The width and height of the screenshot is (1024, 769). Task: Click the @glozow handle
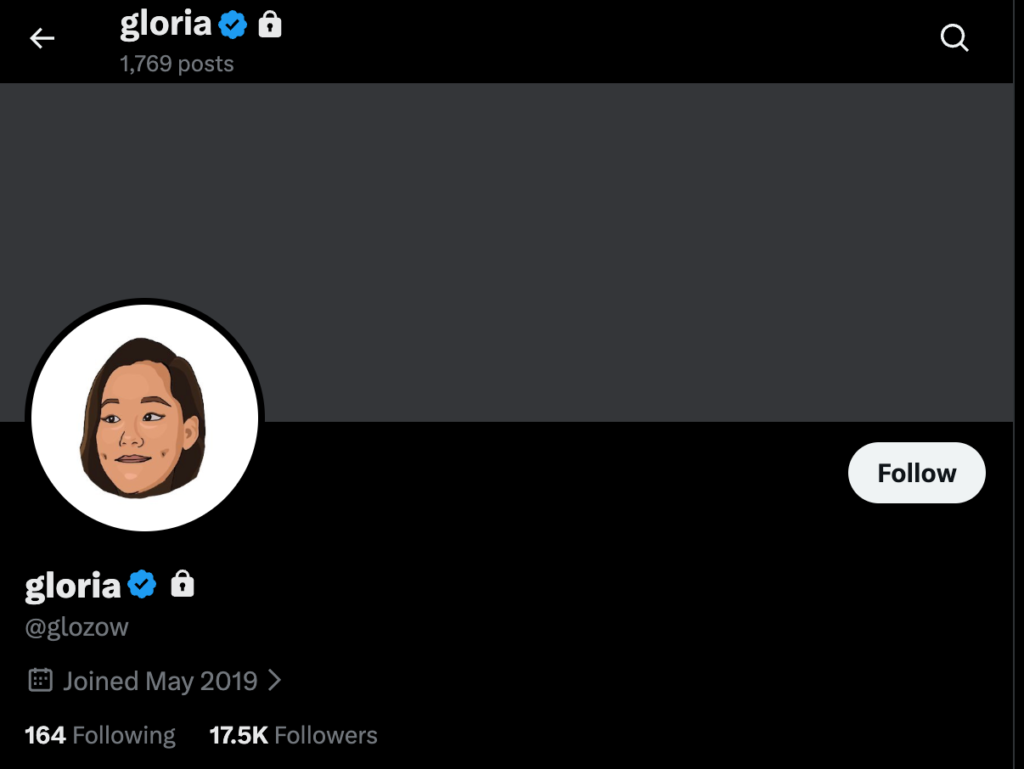coord(77,628)
